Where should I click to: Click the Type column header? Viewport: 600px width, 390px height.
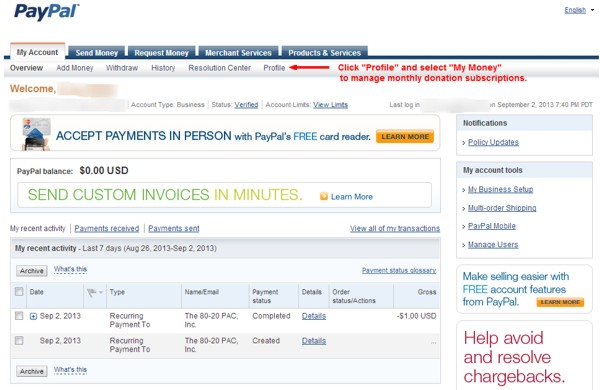(x=117, y=292)
